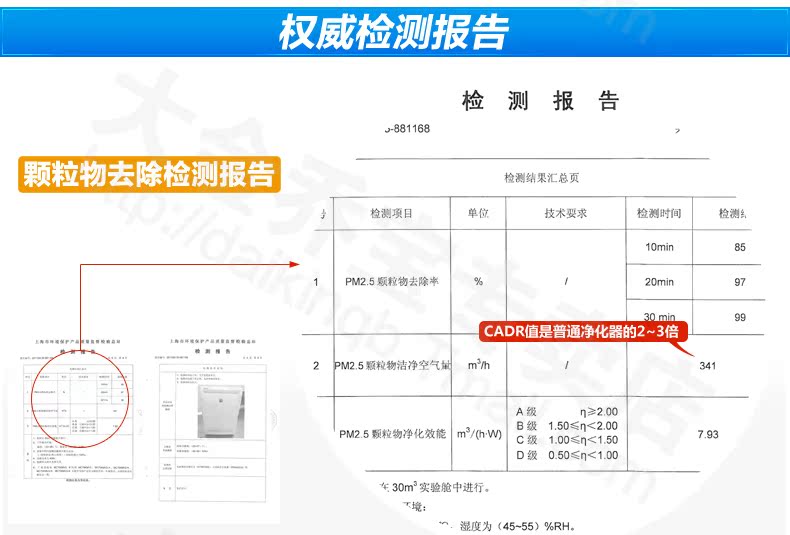Click the 检测时间 column header
Screen dimensions: 790x535
(659, 213)
